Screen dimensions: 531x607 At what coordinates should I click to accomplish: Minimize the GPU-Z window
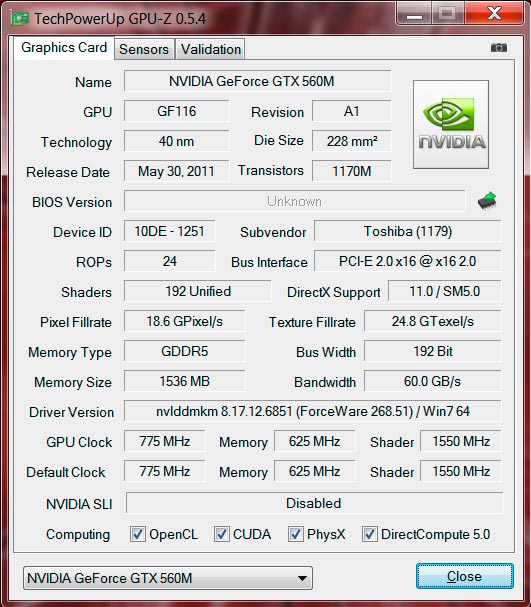(x=413, y=14)
